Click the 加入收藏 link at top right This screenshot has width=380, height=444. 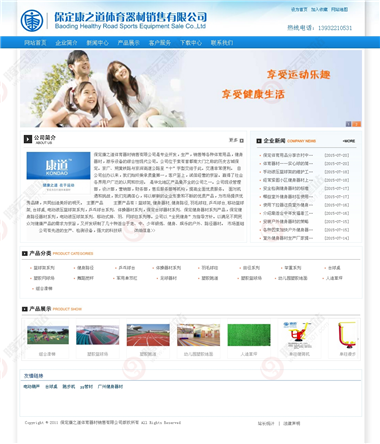click(x=319, y=10)
